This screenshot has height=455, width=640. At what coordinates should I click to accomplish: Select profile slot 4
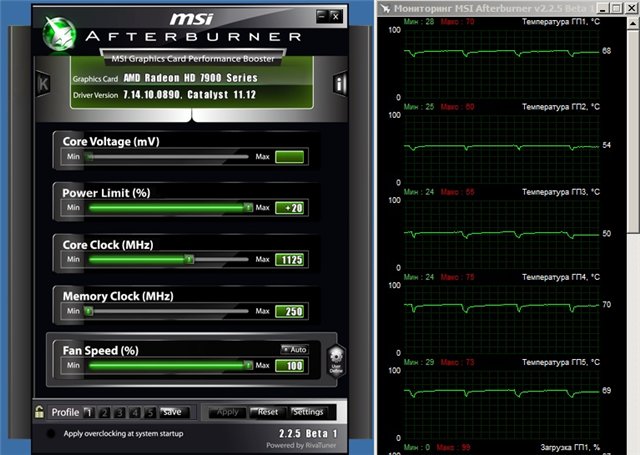coord(135,413)
